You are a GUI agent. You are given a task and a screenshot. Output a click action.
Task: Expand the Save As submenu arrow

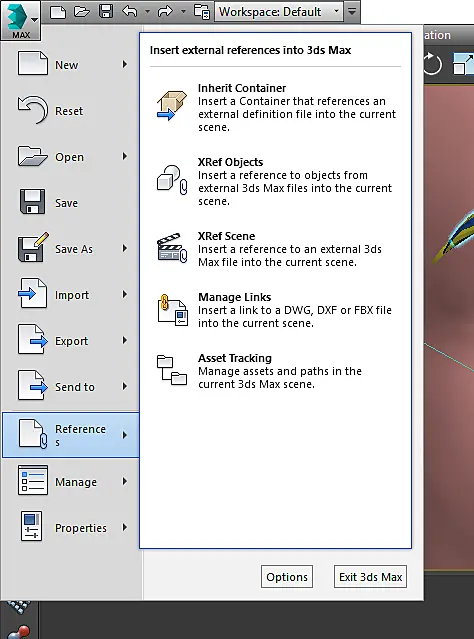click(125, 249)
